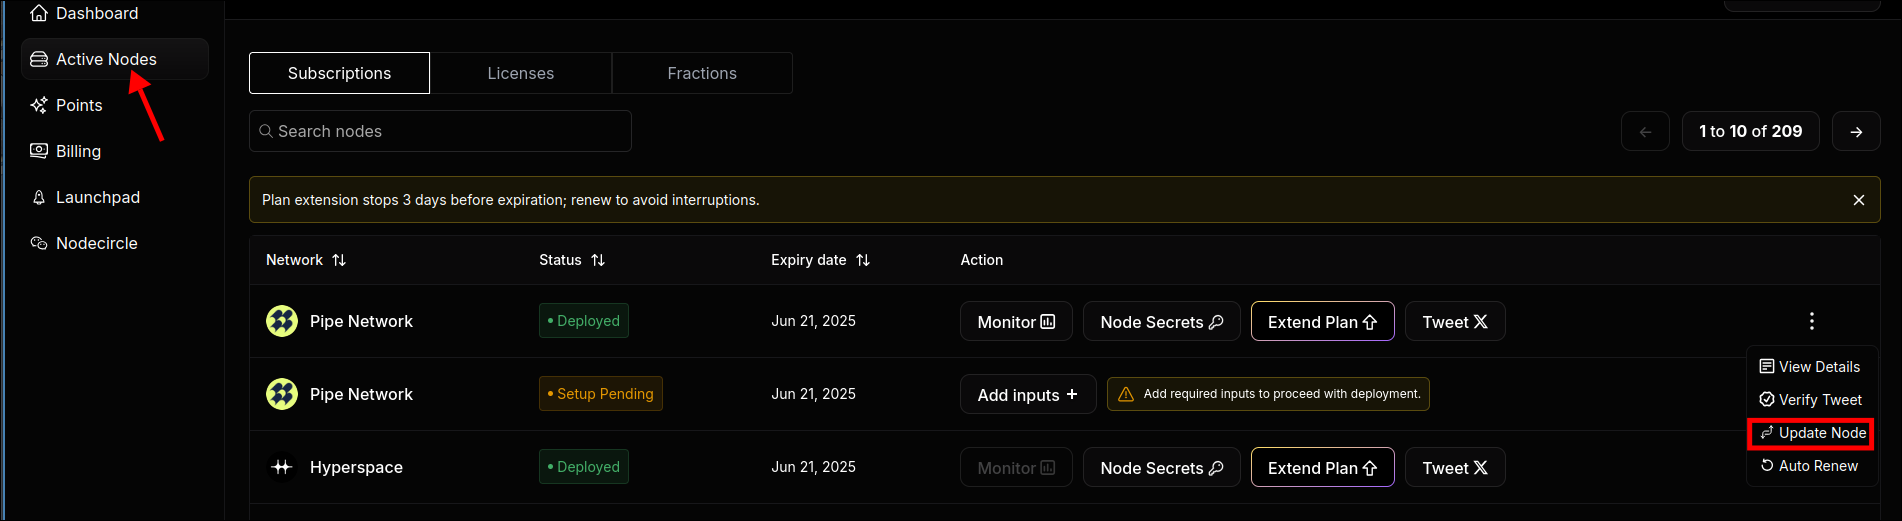Image resolution: width=1902 pixels, height=521 pixels.
Task: Click Monitor for deployed Pipe Network
Action: pos(1016,321)
